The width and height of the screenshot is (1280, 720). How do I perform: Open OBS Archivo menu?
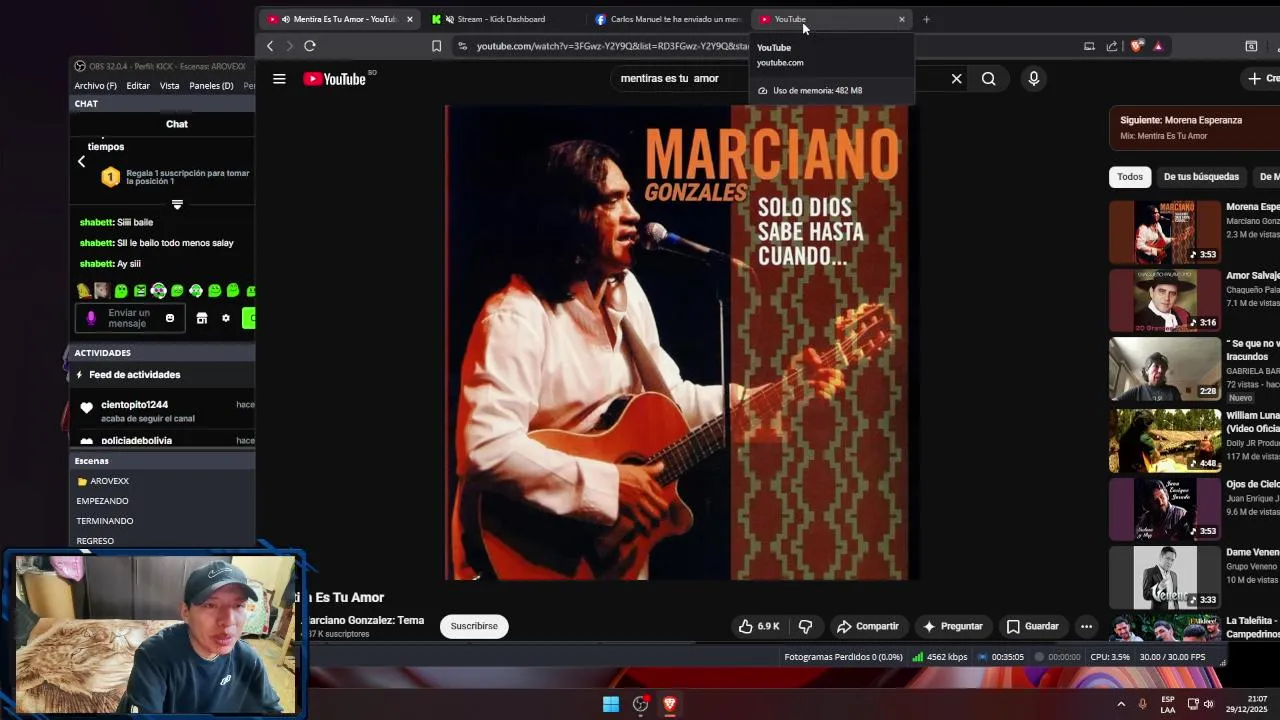click(x=95, y=86)
